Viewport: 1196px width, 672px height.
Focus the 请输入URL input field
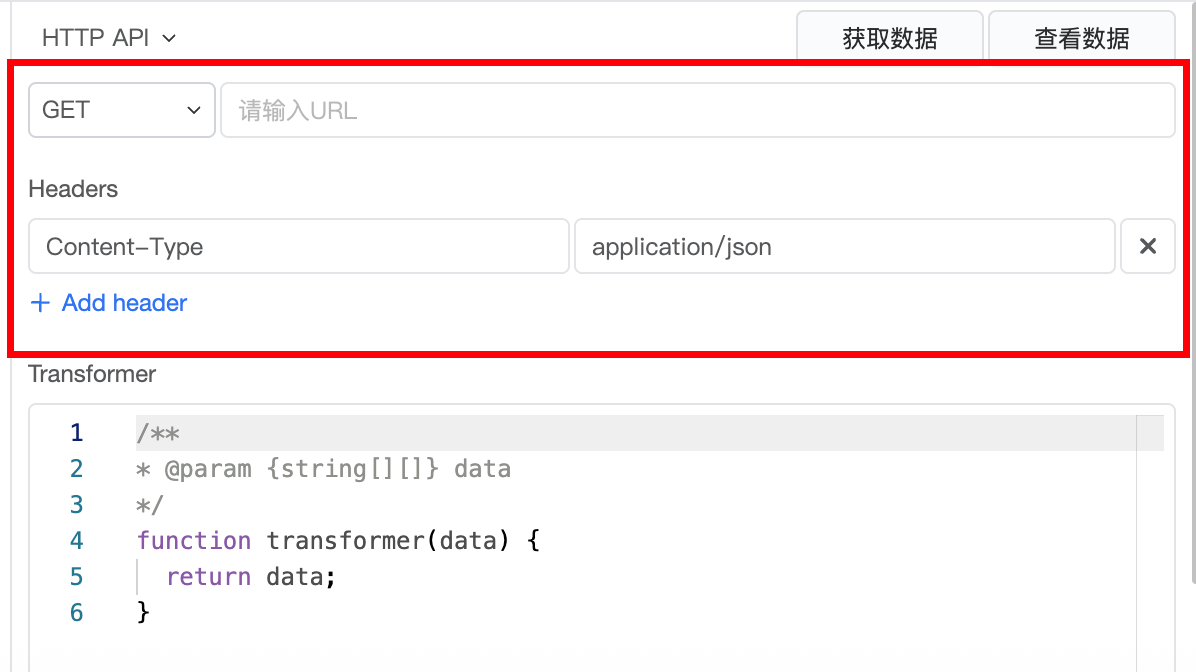pos(697,110)
